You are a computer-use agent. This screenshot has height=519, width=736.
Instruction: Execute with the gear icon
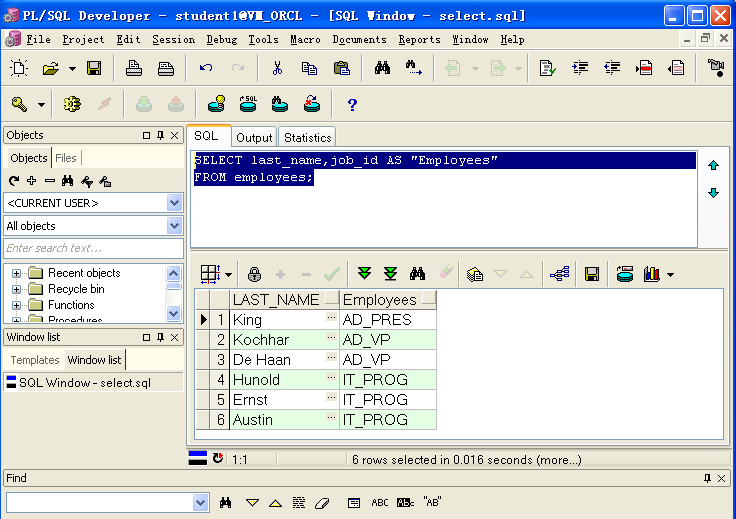[72, 104]
